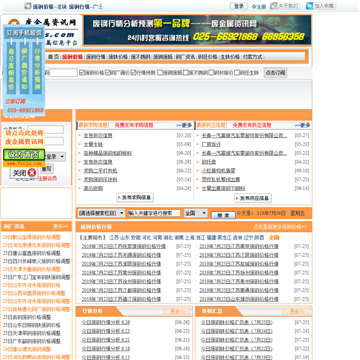Enable the 废铜废铝 subscription checkbox
360x360 pixels.
click(x=160, y=72)
